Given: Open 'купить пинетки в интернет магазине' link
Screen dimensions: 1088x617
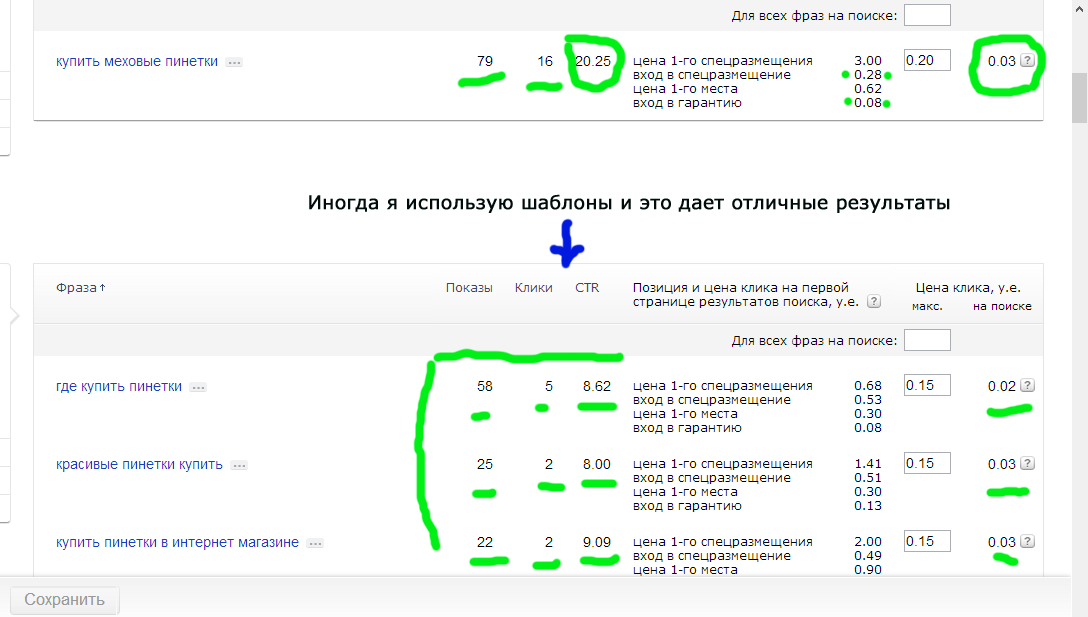Looking at the screenshot, I should point(177,542).
